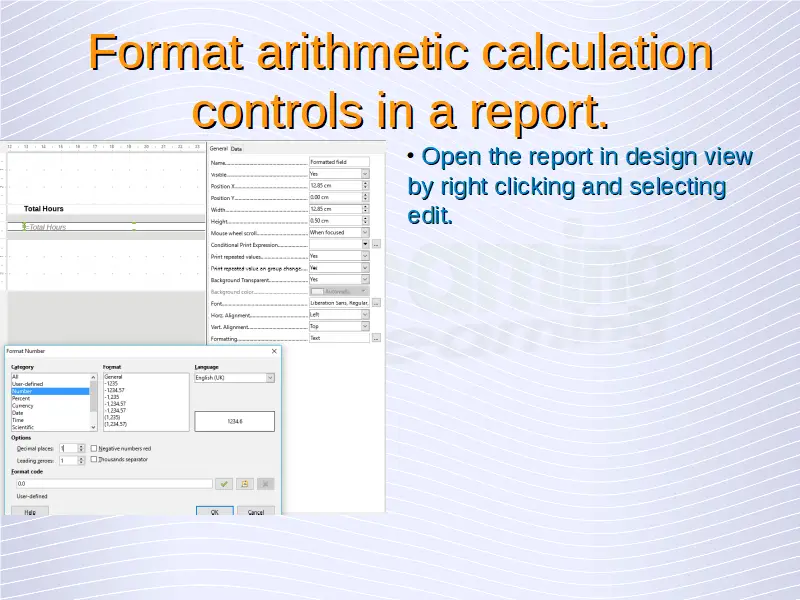Click the Category list scrollbar down arrow
The width and height of the screenshot is (800, 600).
(93, 428)
